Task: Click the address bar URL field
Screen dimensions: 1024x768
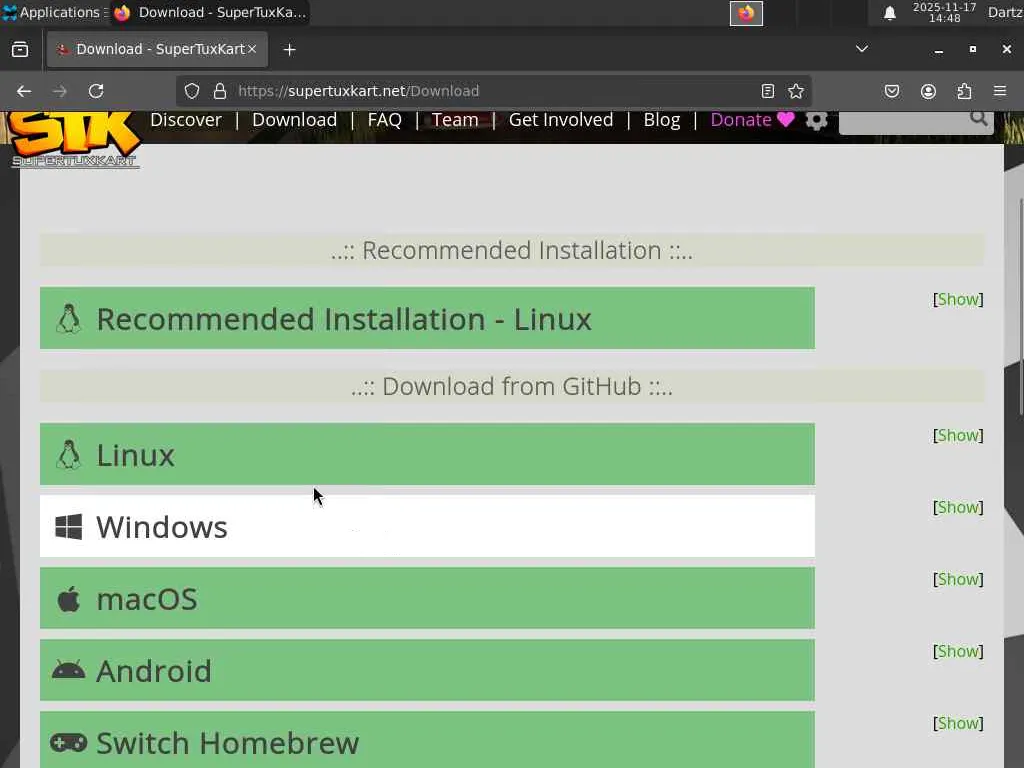Action: pyautogui.click(x=493, y=91)
